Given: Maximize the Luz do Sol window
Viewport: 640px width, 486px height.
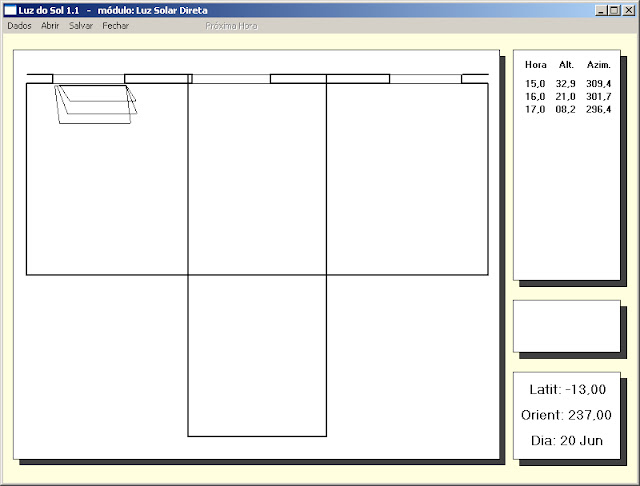Looking at the screenshot, I should pos(614,10).
